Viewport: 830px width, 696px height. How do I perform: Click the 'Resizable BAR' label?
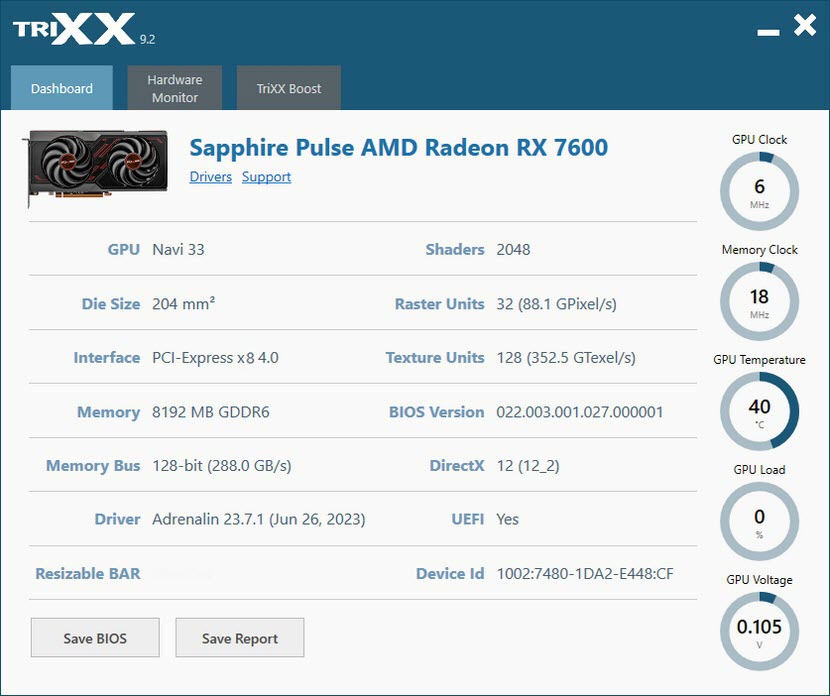click(x=88, y=574)
